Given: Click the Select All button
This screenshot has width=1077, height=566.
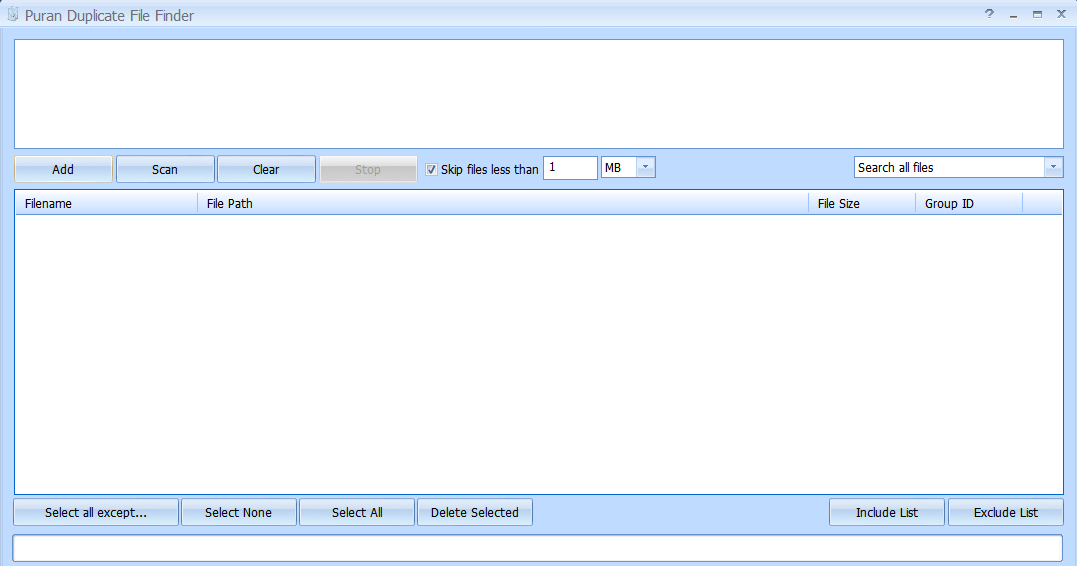Looking at the screenshot, I should pos(357,512).
